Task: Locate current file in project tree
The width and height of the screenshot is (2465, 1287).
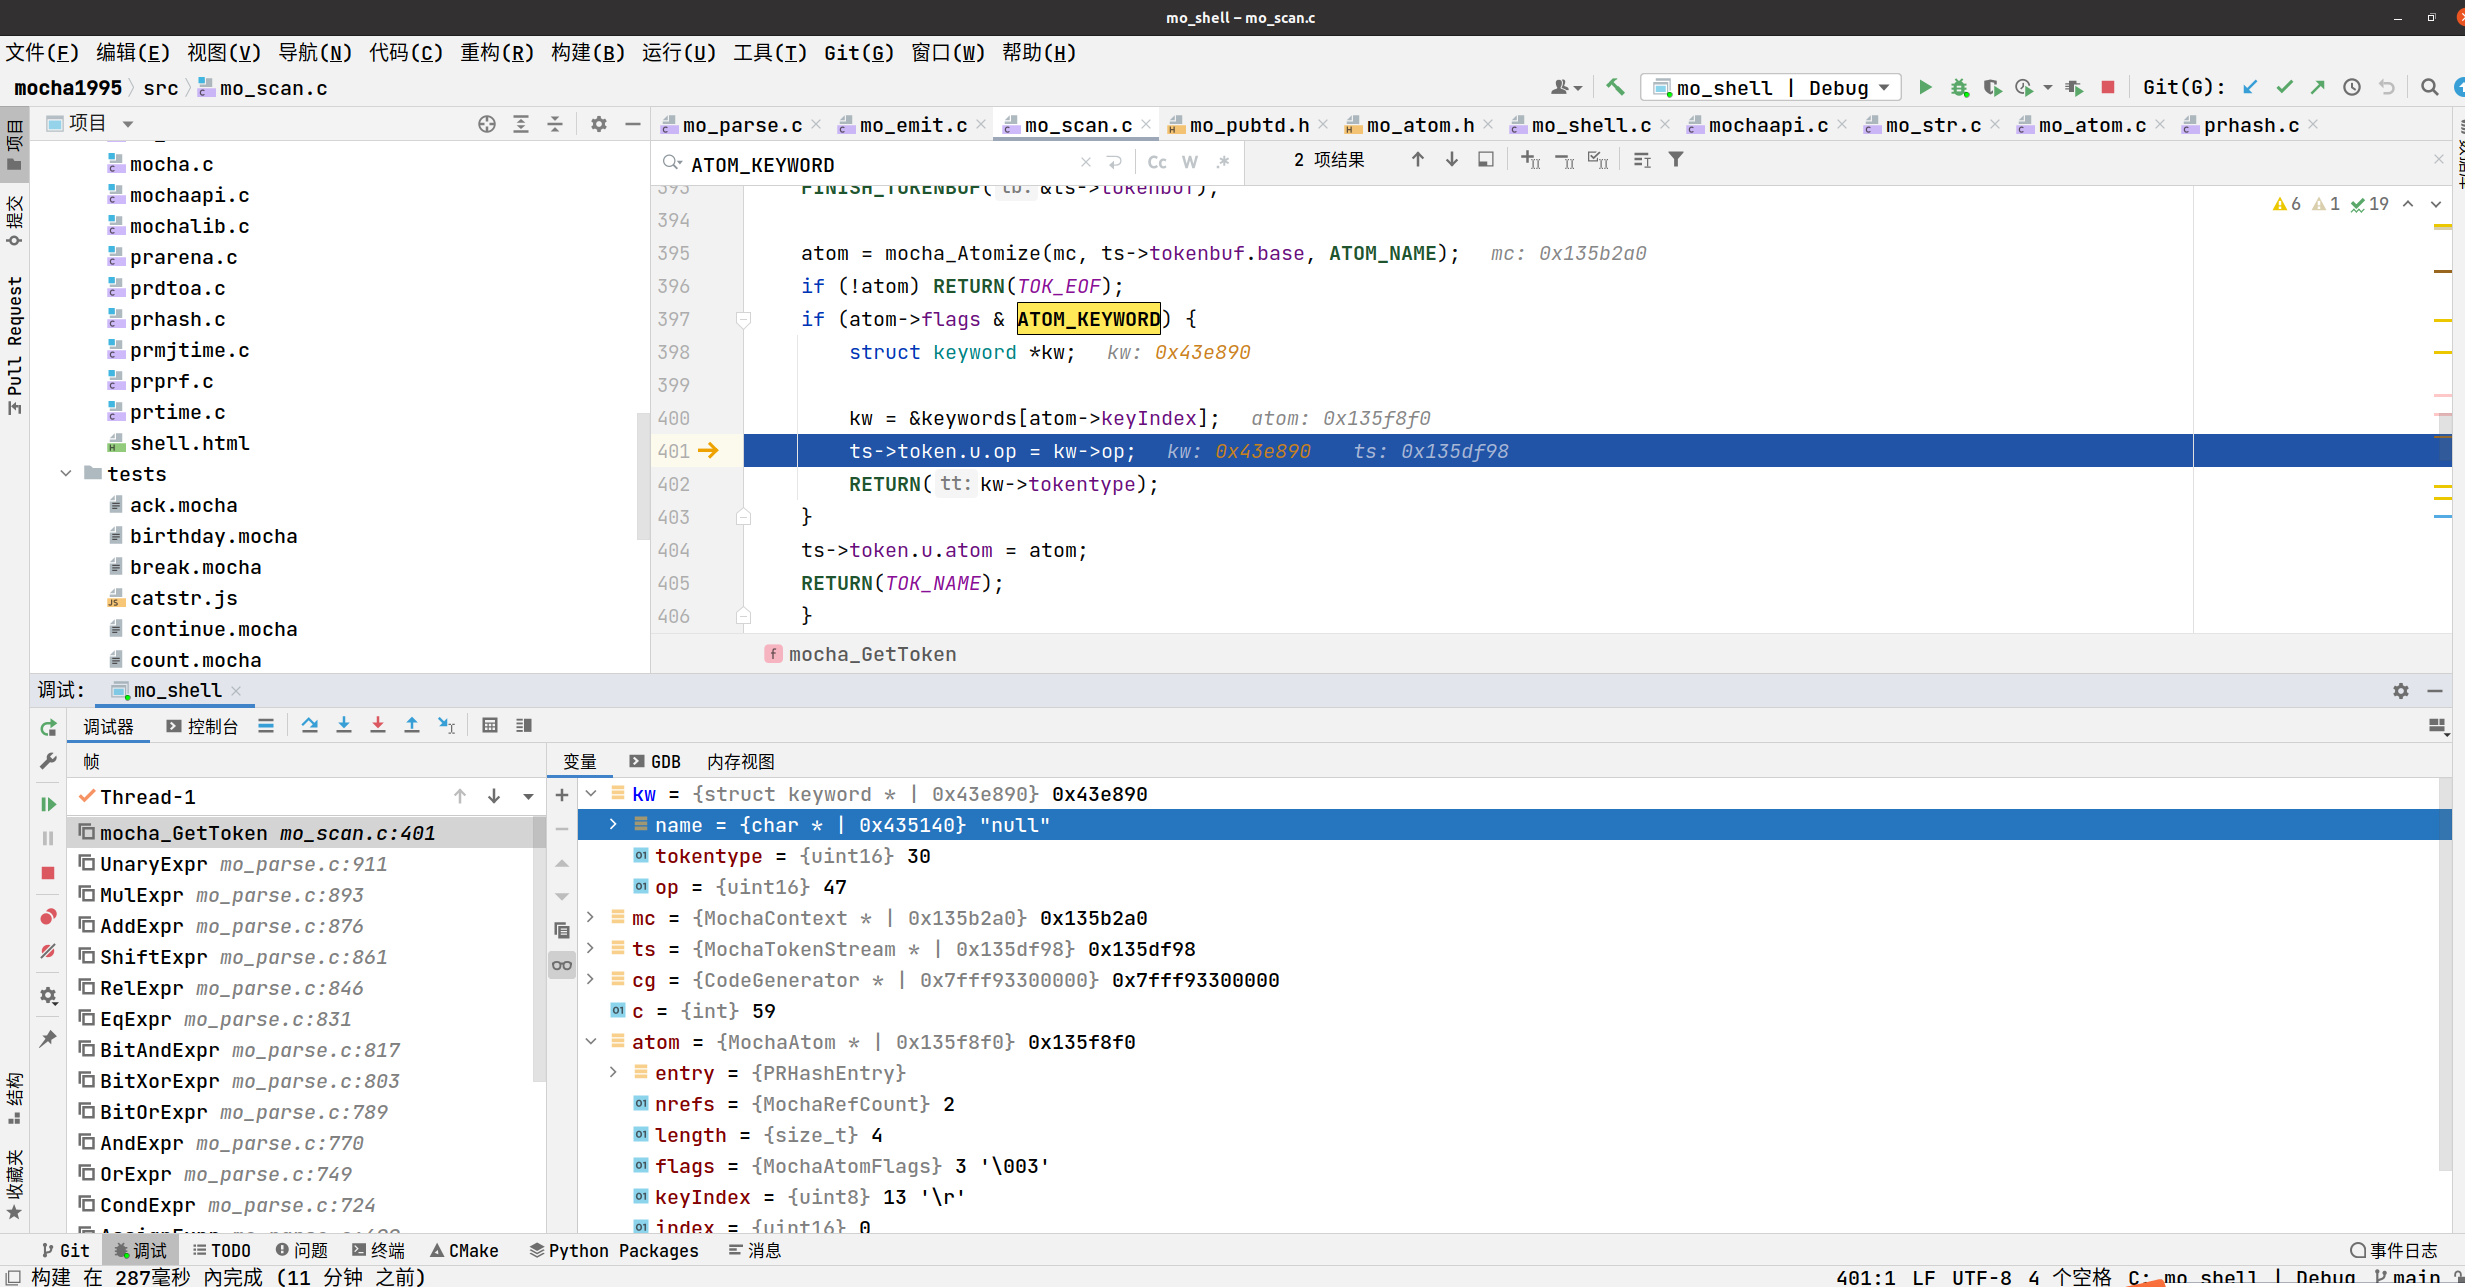Action: coord(487,124)
